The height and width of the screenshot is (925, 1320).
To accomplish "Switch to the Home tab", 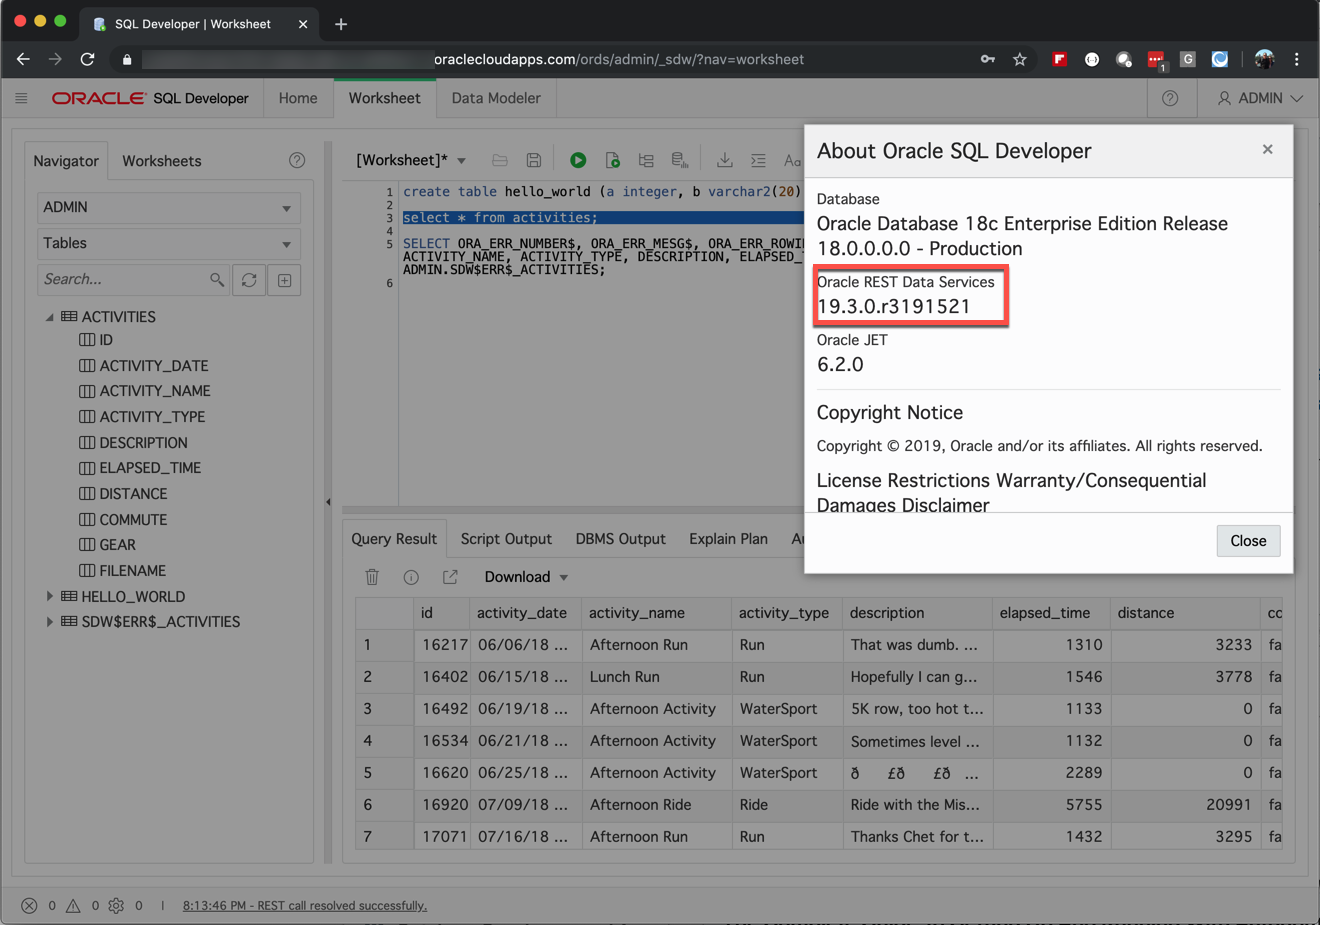I will pyautogui.click(x=298, y=98).
